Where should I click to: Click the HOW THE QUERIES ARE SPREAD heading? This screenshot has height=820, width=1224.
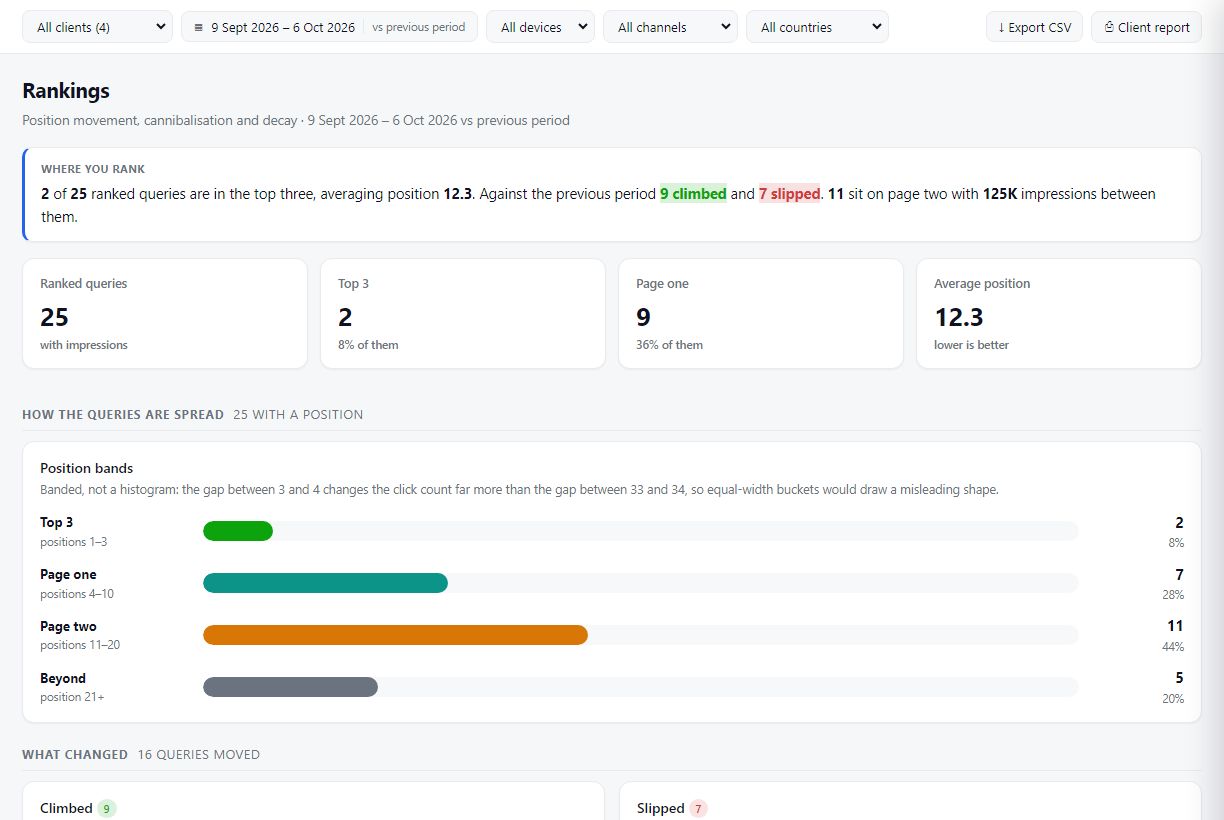coord(123,414)
